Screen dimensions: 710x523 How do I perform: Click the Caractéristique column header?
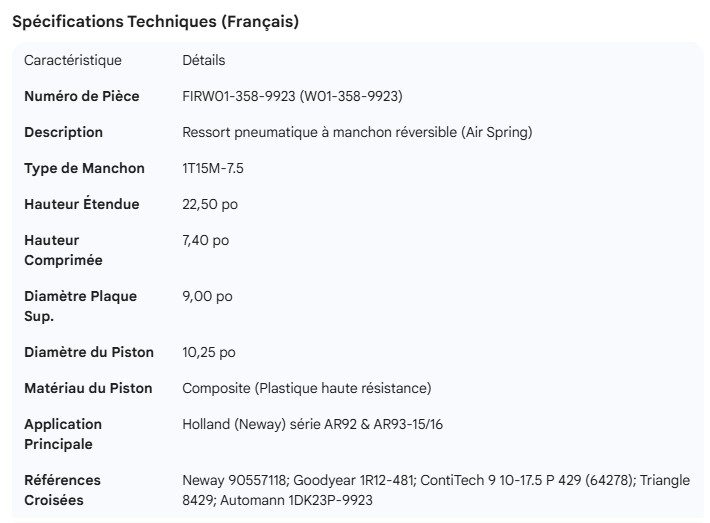click(73, 60)
